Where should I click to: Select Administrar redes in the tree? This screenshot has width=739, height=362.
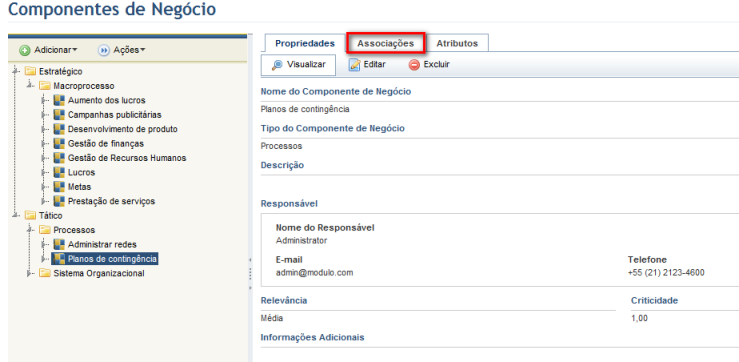[x=102, y=244]
